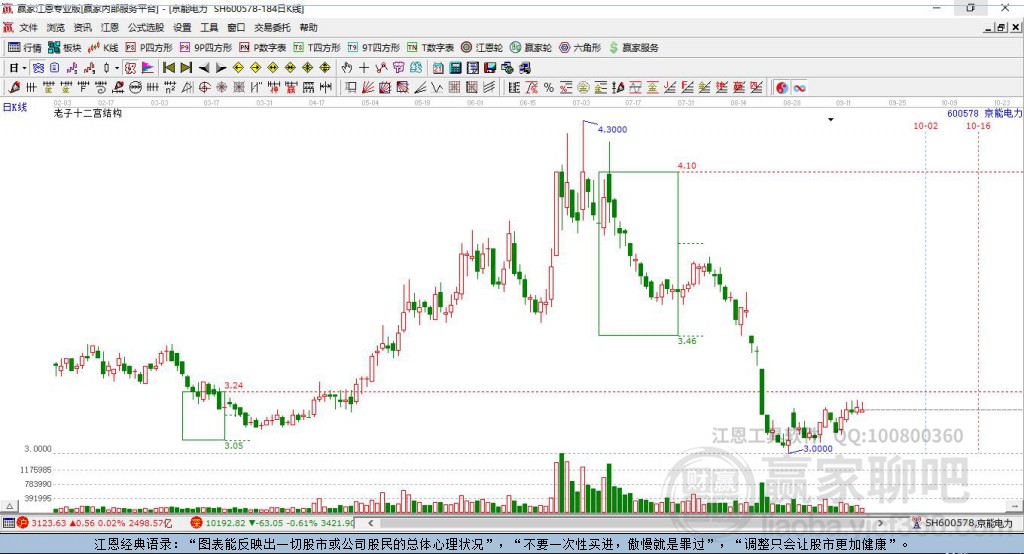The width and height of the screenshot is (1024, 554).
Task: Open the 交易委托 menu
Action: pos(272,27)
